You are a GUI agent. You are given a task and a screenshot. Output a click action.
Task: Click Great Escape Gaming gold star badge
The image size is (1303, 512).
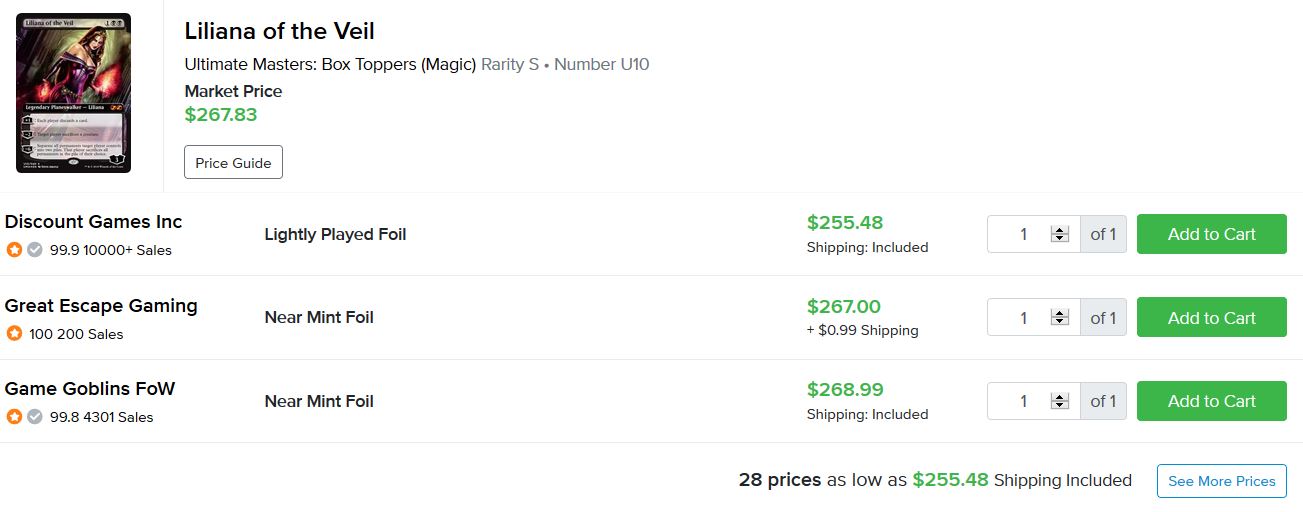pyautogui.click(x=14, y=334)
